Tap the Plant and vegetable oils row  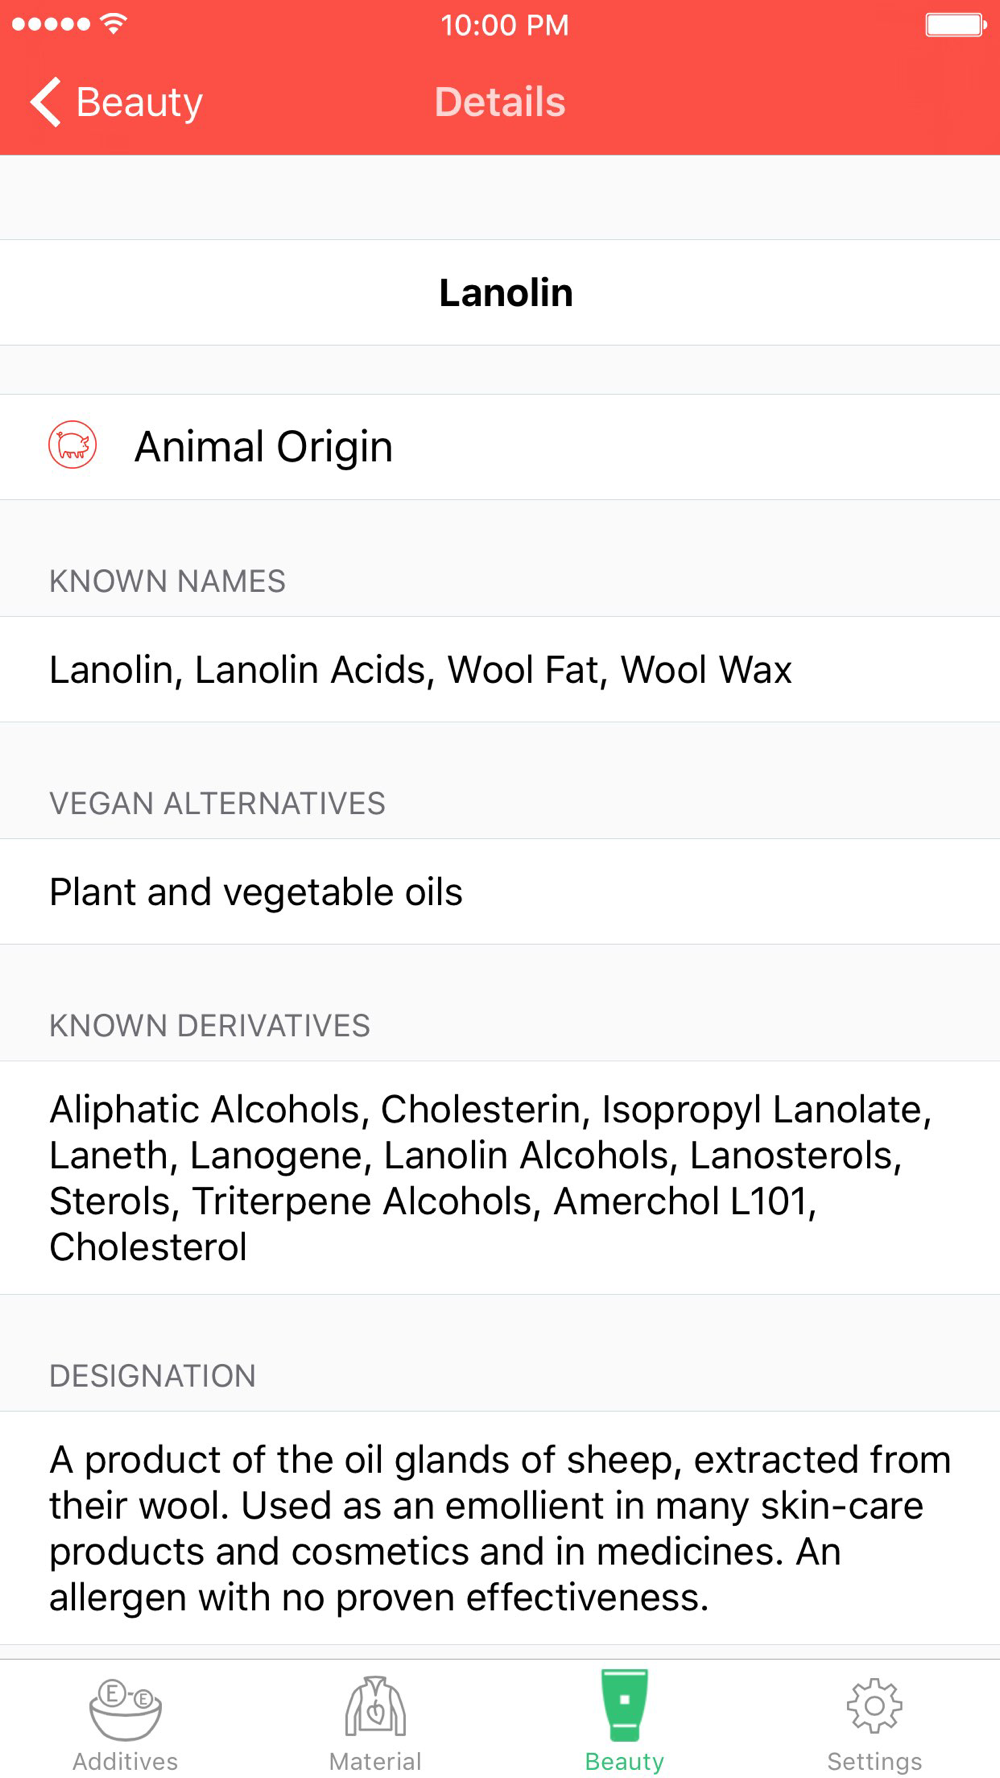256,892
